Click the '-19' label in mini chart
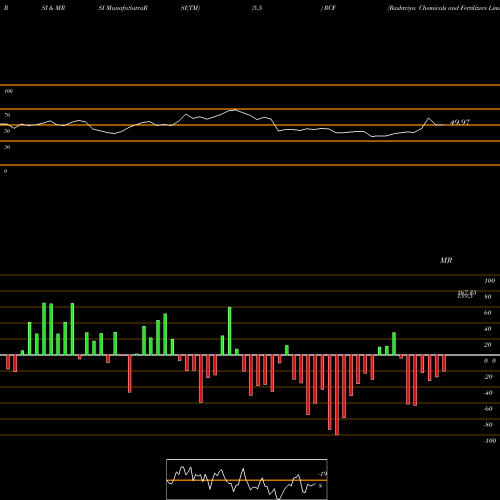 coord(322,474)
